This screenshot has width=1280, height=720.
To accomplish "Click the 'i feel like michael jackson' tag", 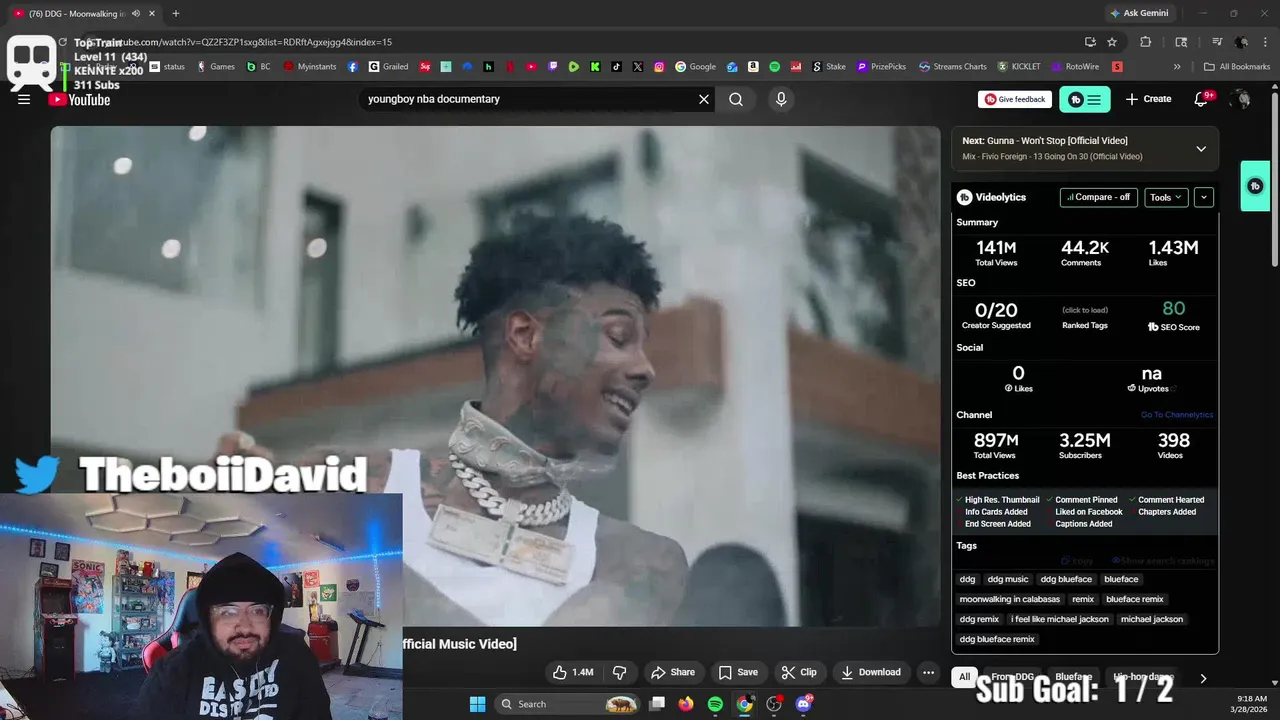I will [x=1060, y=619].
